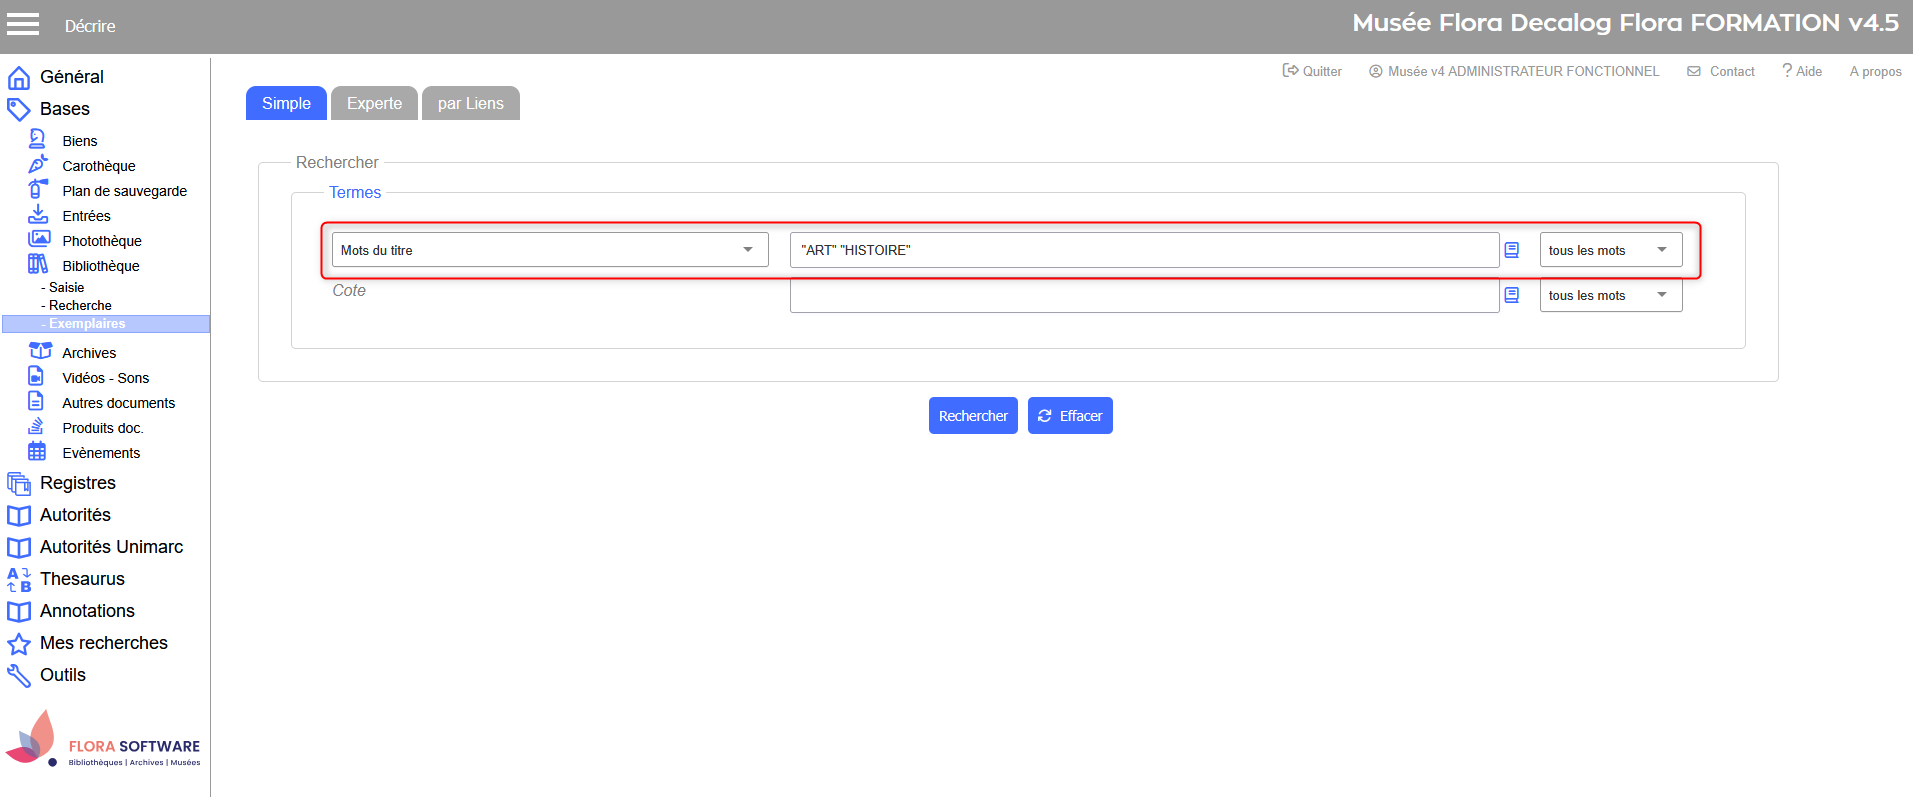The width and height of the screenshot is (1913, 797).
Task: Open the Cote 'tous les mots' dropdown
Action: click(x=1610, y=295)
